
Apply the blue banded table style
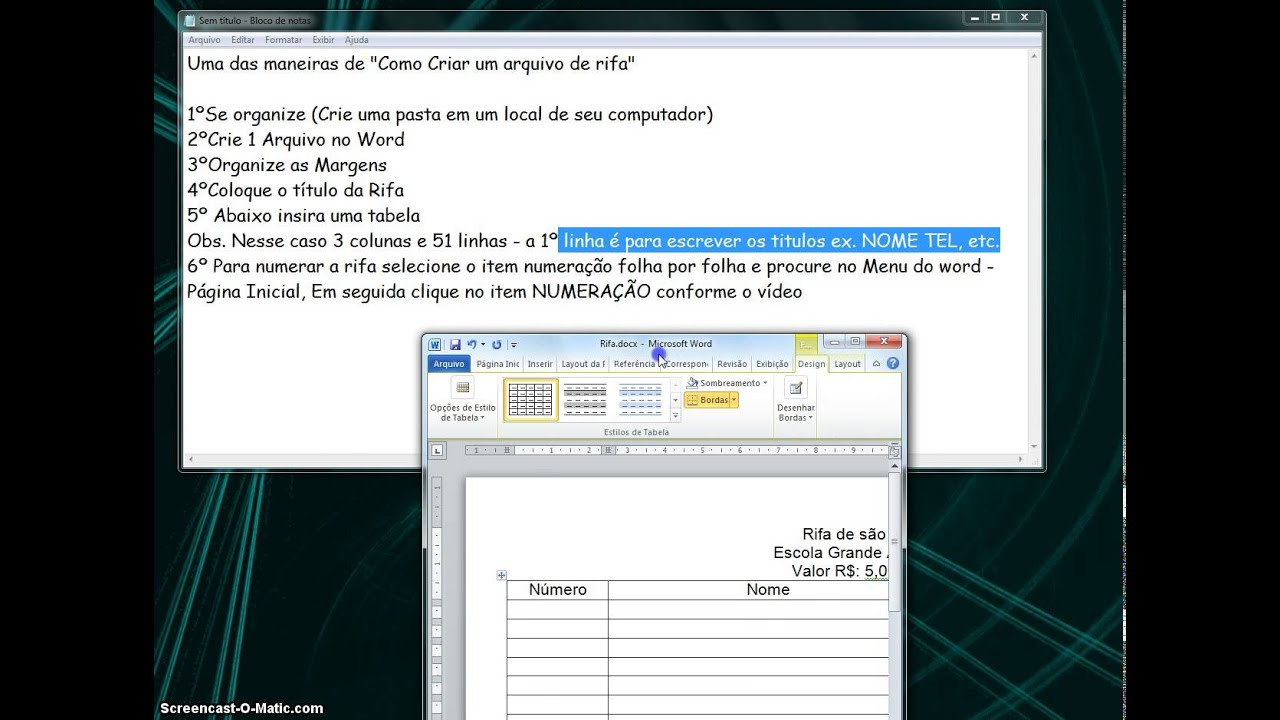[x=640, y=400]
